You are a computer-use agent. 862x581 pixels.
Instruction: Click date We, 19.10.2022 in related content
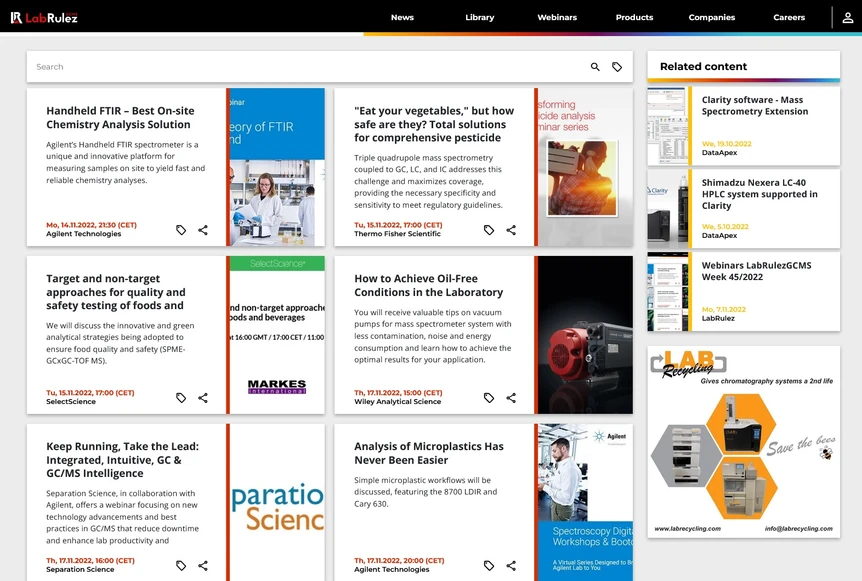point(726,143)
